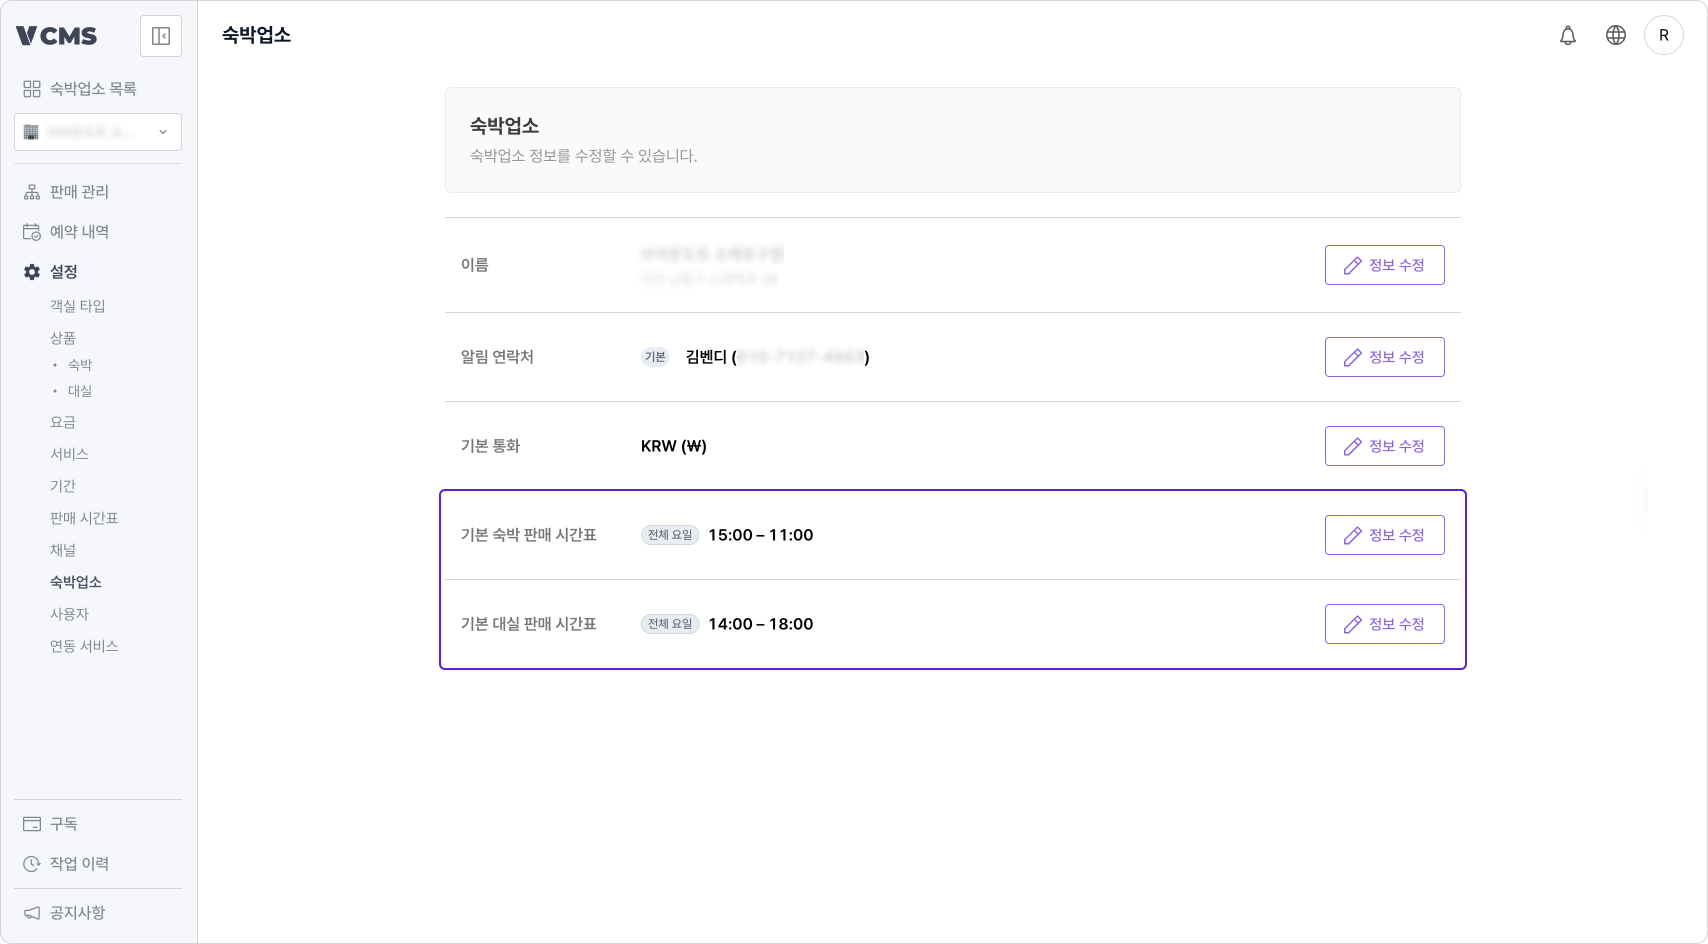Viewport: 1708px width, 944px height.
Task: Select 채널 in the settings menu
Action: point(63,549)
